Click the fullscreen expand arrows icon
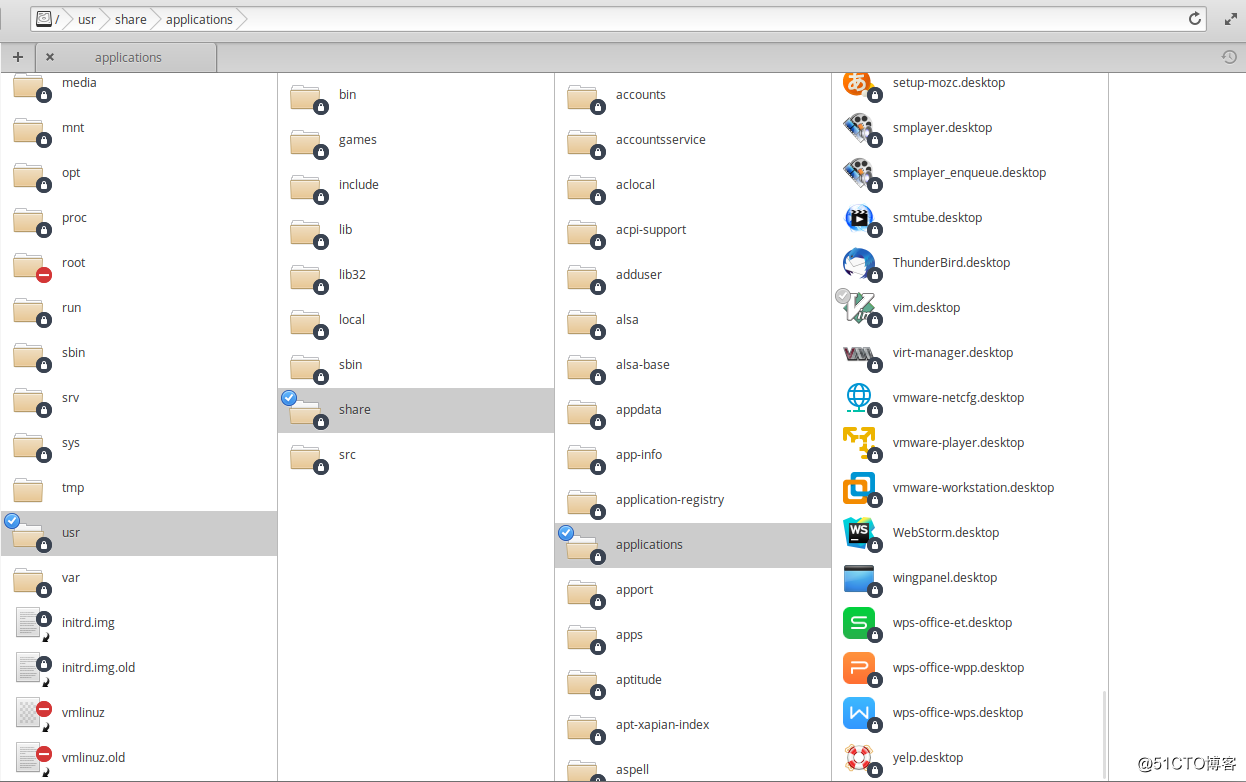1246x782 pixels. click(x=1230, y=19)
